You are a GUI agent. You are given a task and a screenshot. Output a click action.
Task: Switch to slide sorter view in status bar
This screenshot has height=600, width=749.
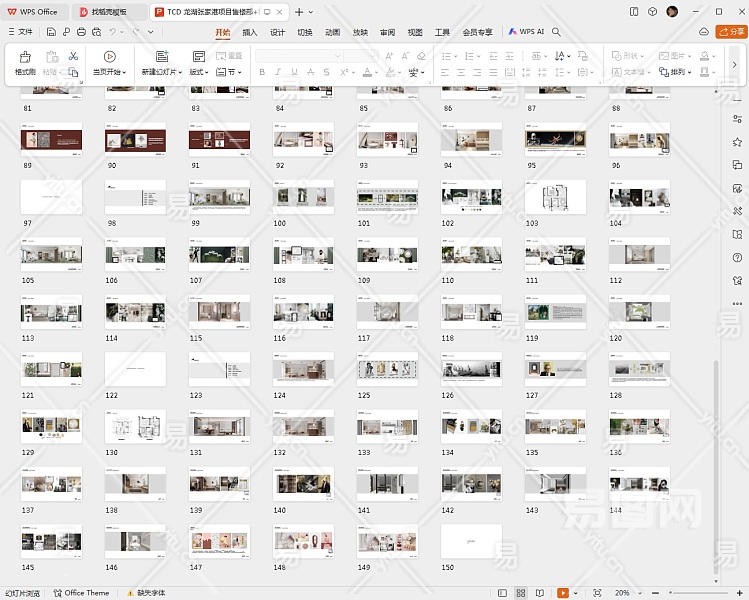tap(521, 593)
